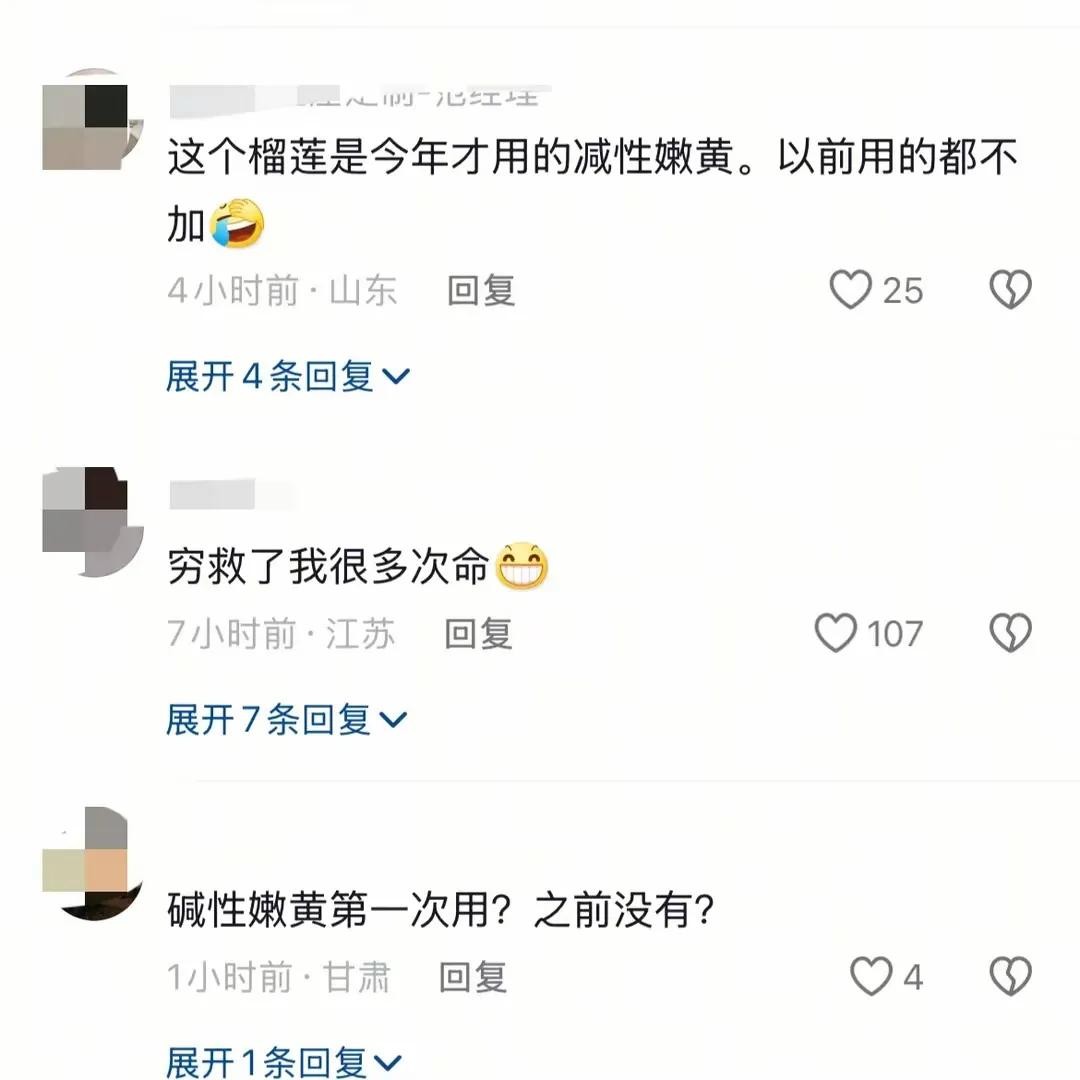The width and height of the screenshot is (1080, 1080).
Task: Reply to the Gansu comment via 回复
Action: point(473,977)
